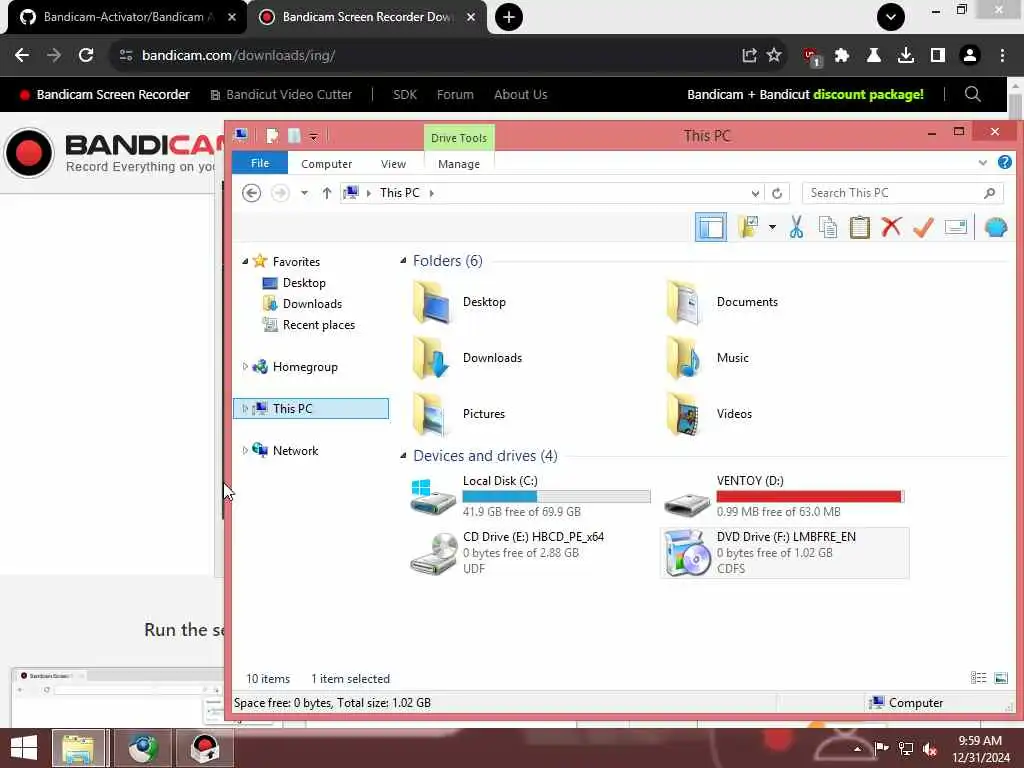Click the scissors Cut icon in Explorer toolbar

(796, 227)
